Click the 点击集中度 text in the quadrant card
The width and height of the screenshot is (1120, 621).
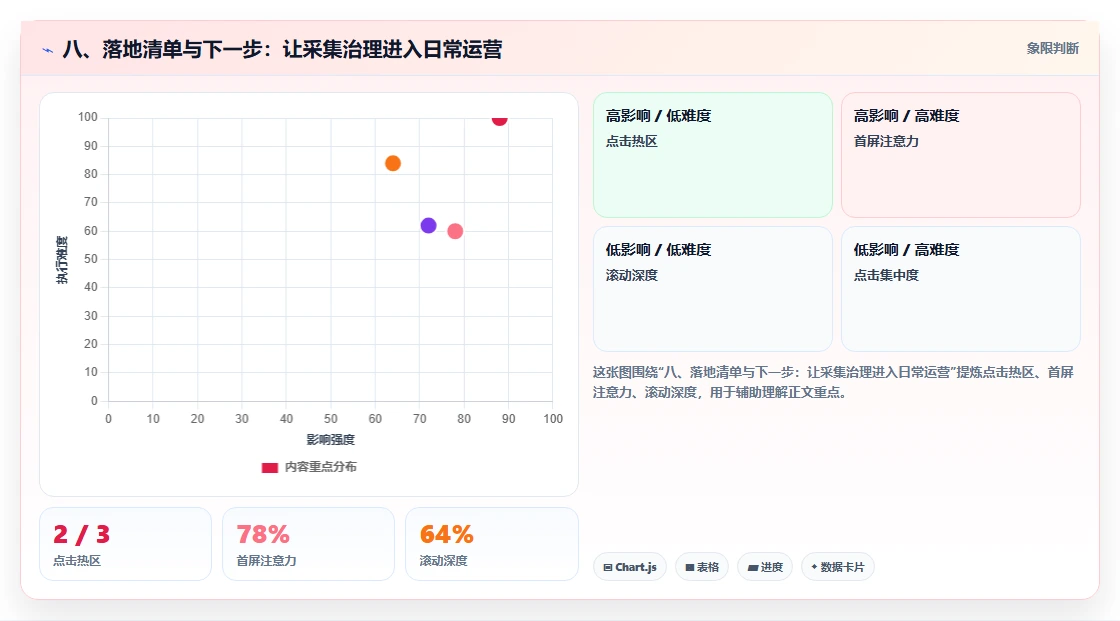886,275
